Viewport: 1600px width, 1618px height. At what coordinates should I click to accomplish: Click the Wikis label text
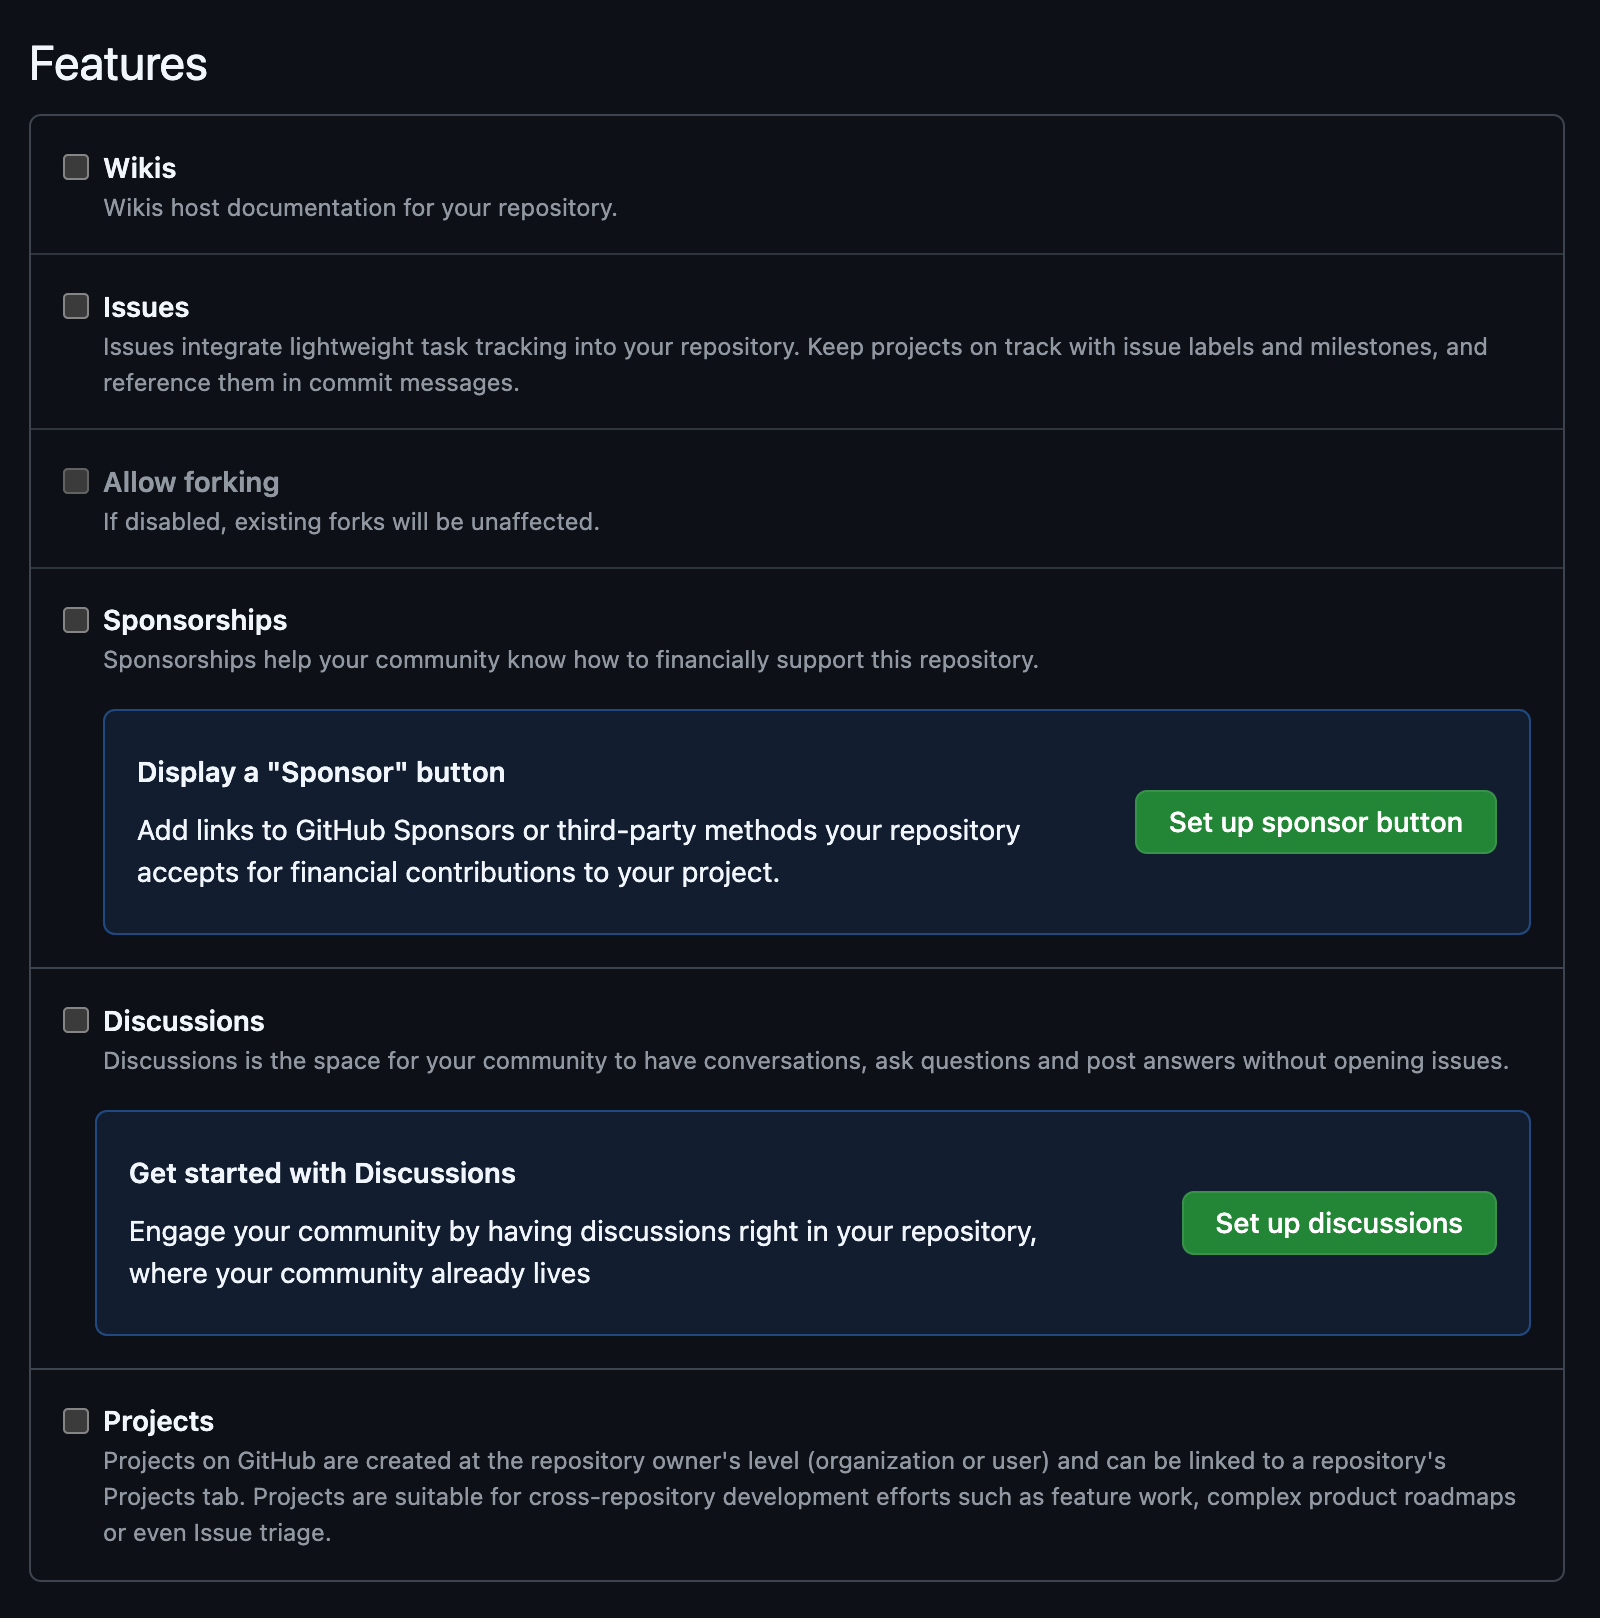click(x=140, y=168)
